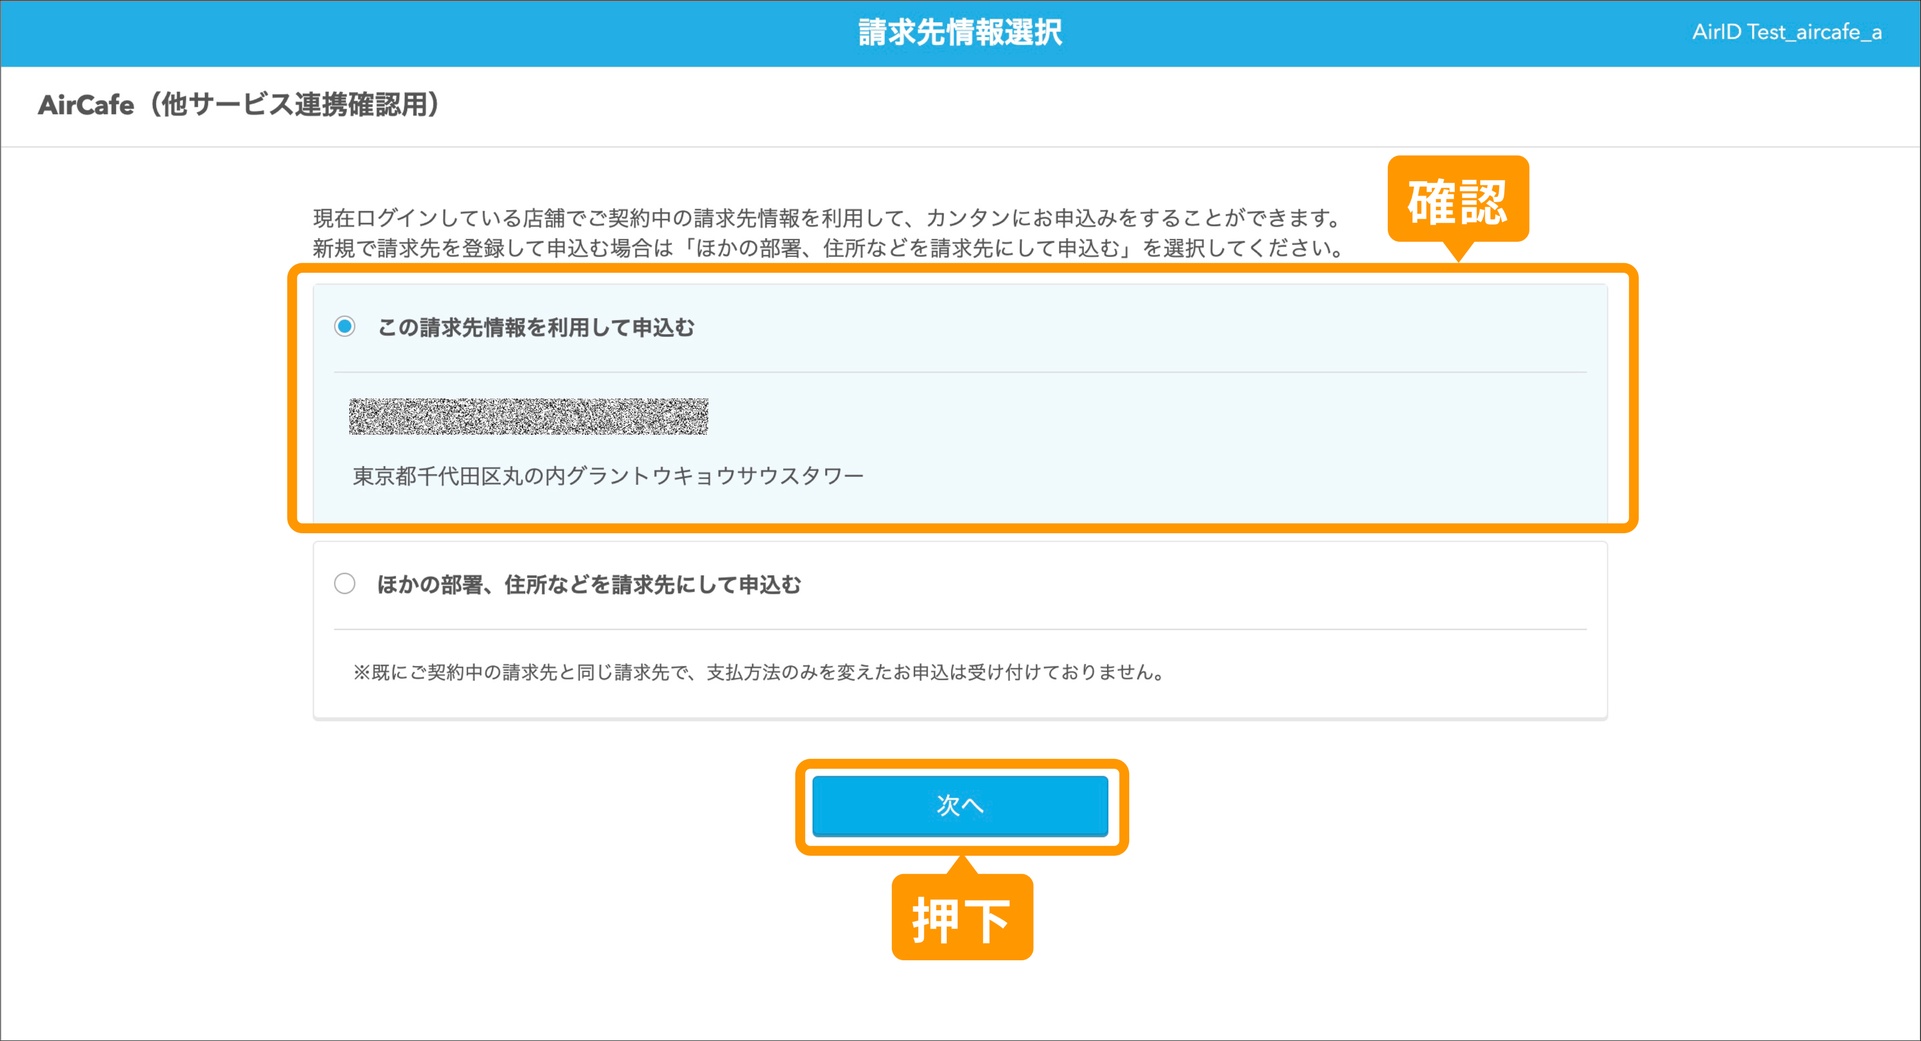Click the 新規で請求先を登録して instruction line
Viewport: 1921px width, 1041px height.
[830, 248]
